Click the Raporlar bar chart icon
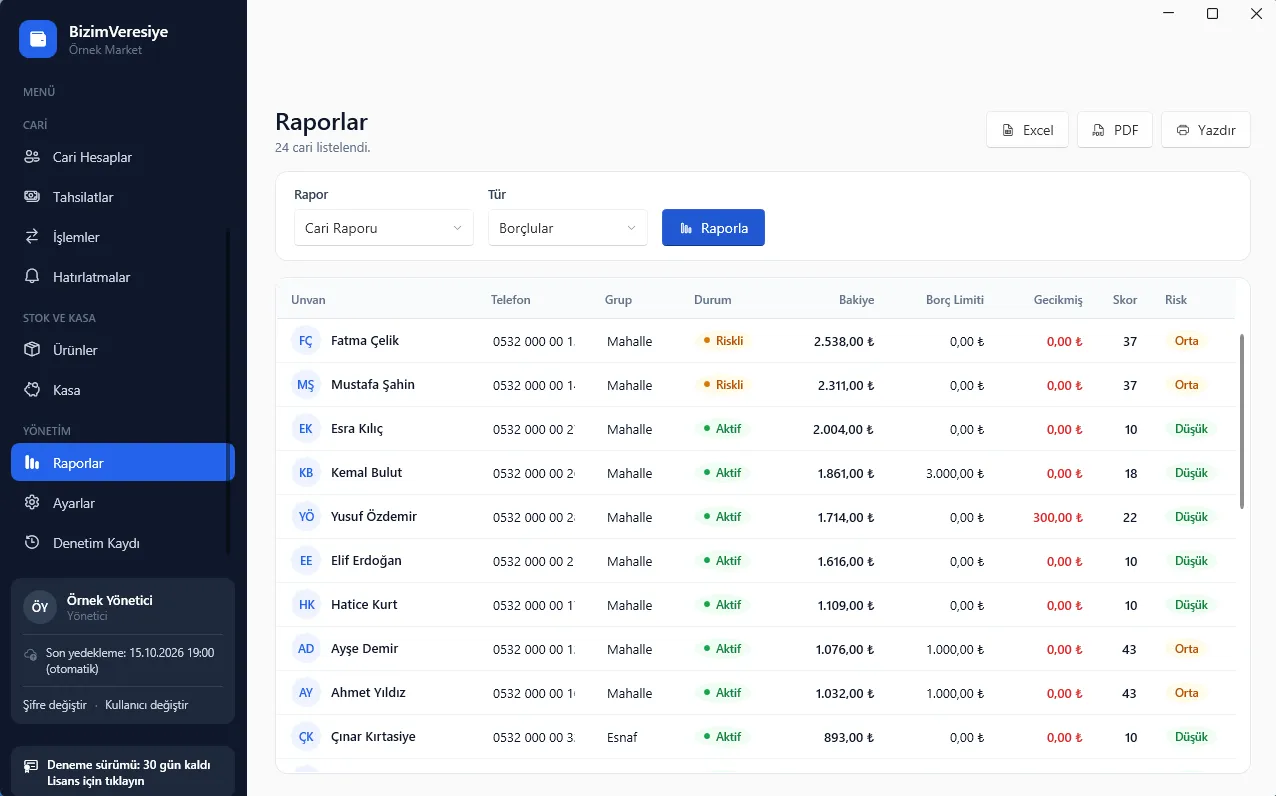Image resolution: width=1276 pixels, height=796 pixels. (32, 463)
